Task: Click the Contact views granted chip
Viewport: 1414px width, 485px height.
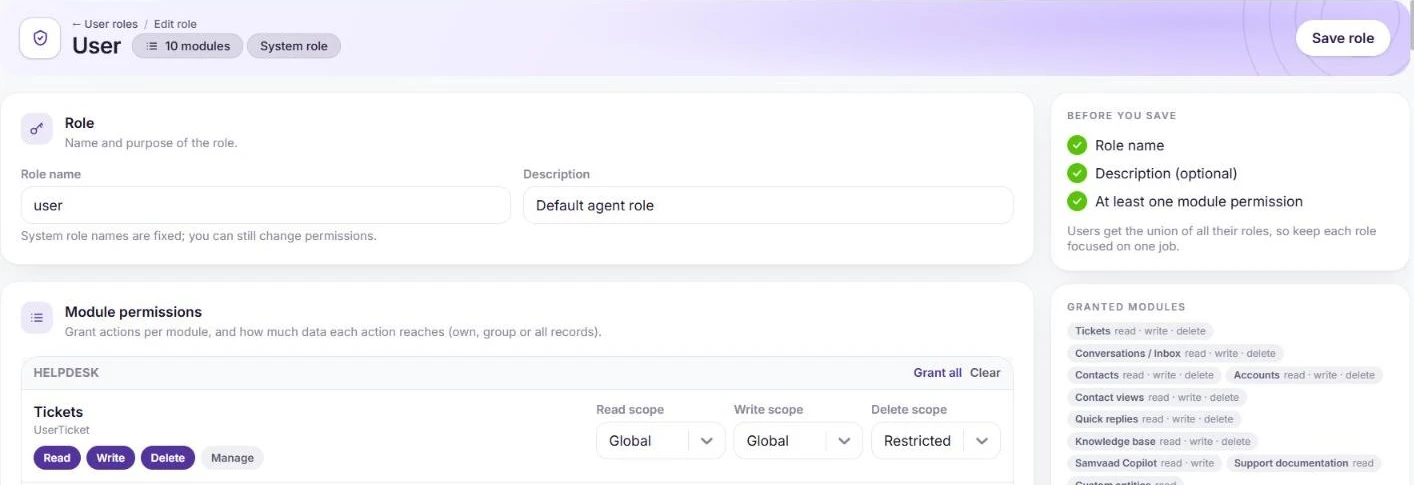Action: click(1157, 397)
